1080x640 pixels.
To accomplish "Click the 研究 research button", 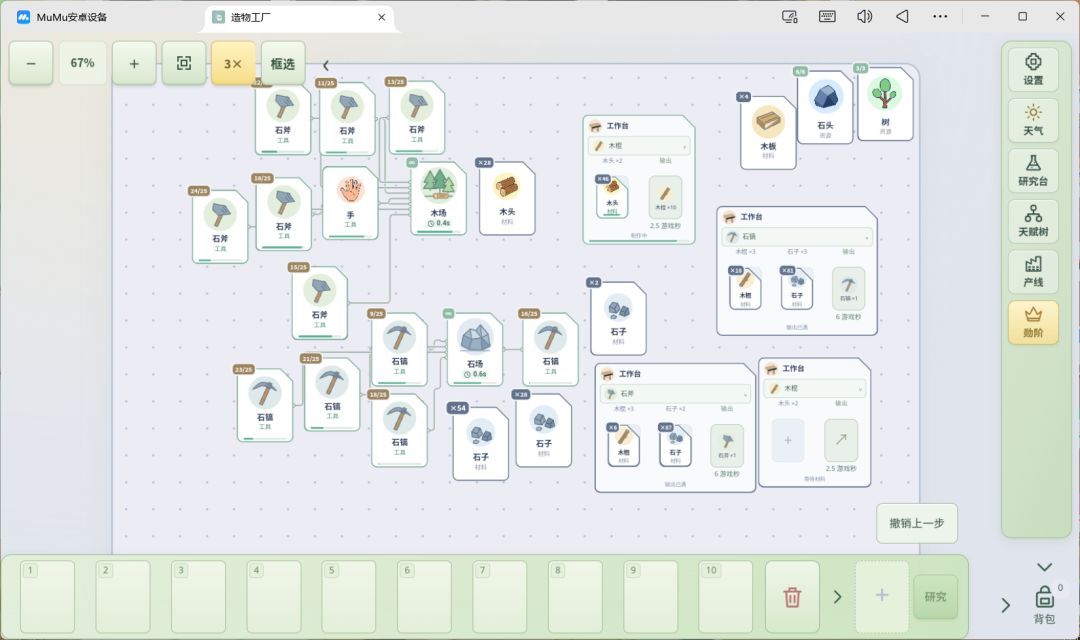I will click(x=935, y=597).
